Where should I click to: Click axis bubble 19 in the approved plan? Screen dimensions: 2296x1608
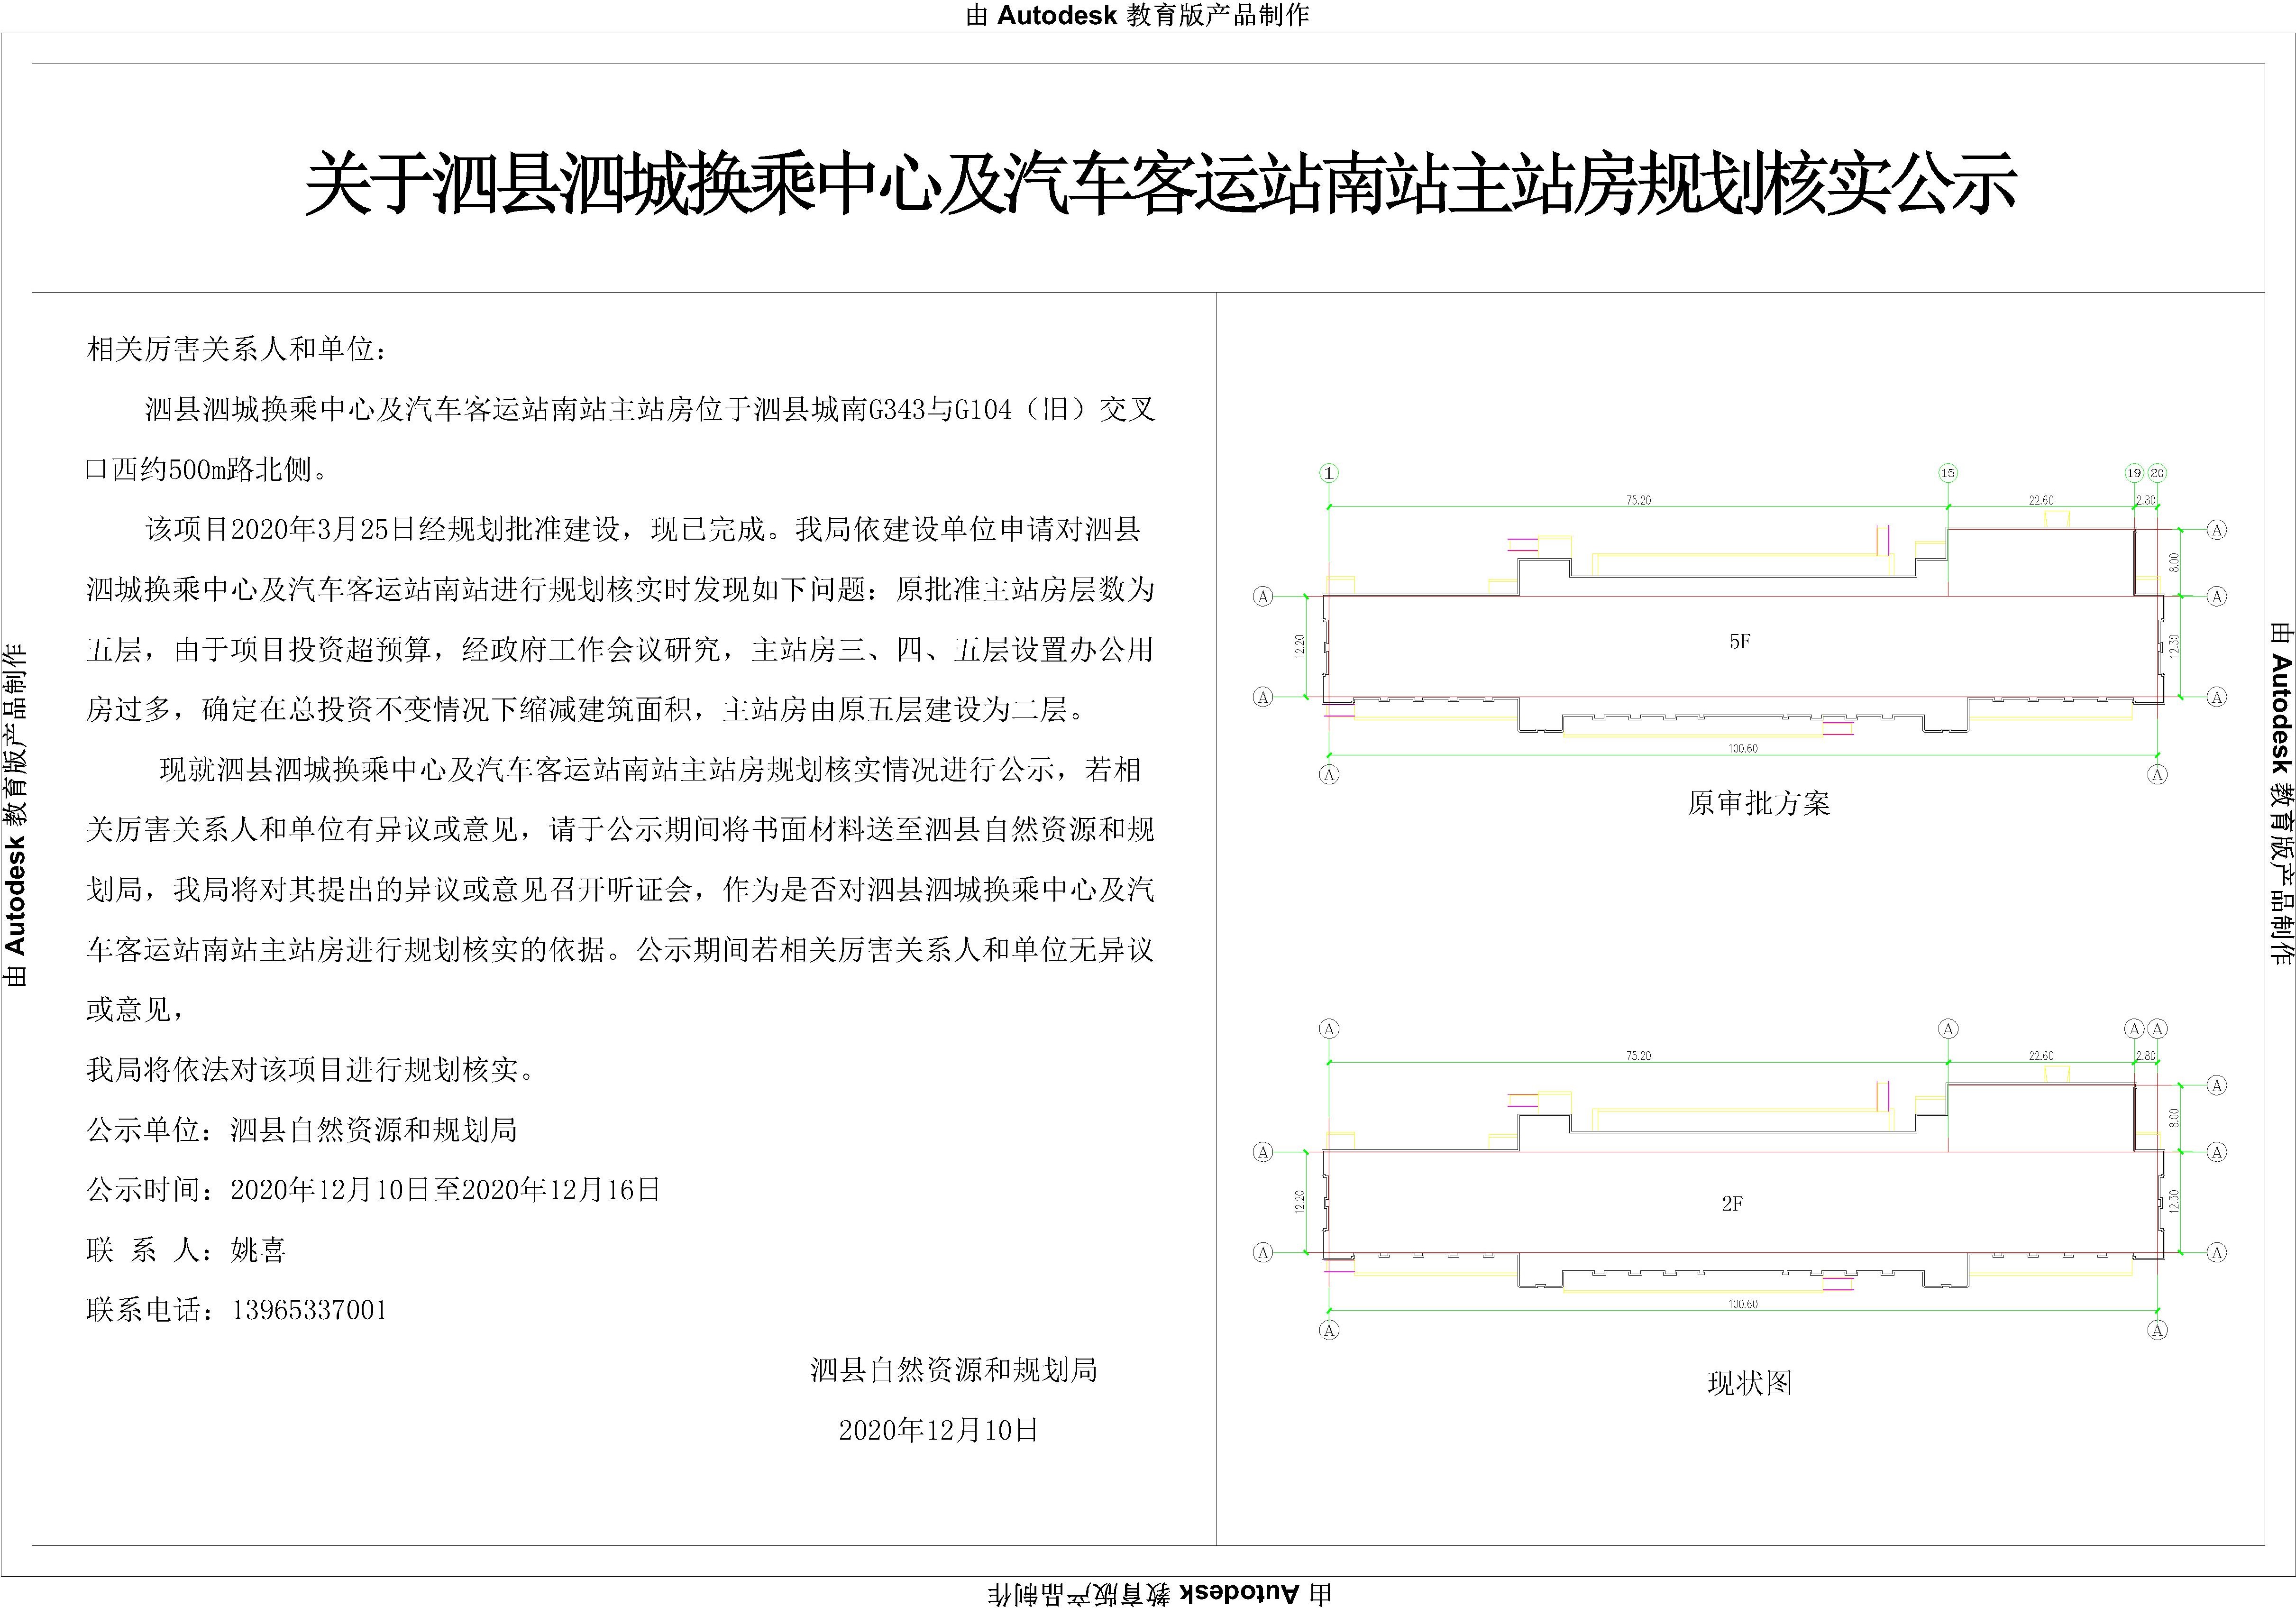pos(2134,473)
